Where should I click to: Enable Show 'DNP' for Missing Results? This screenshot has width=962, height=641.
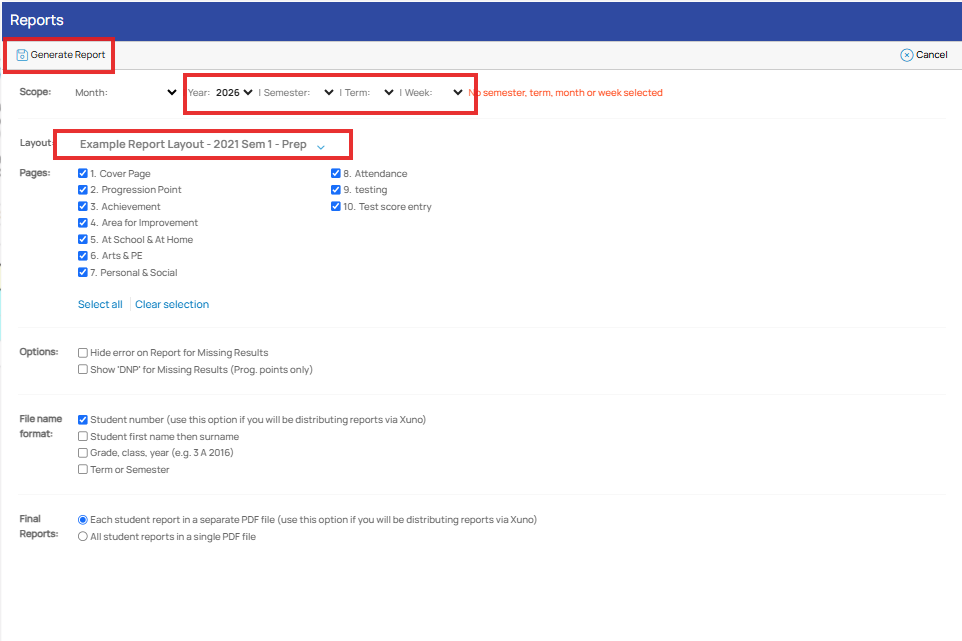[83, 369]
